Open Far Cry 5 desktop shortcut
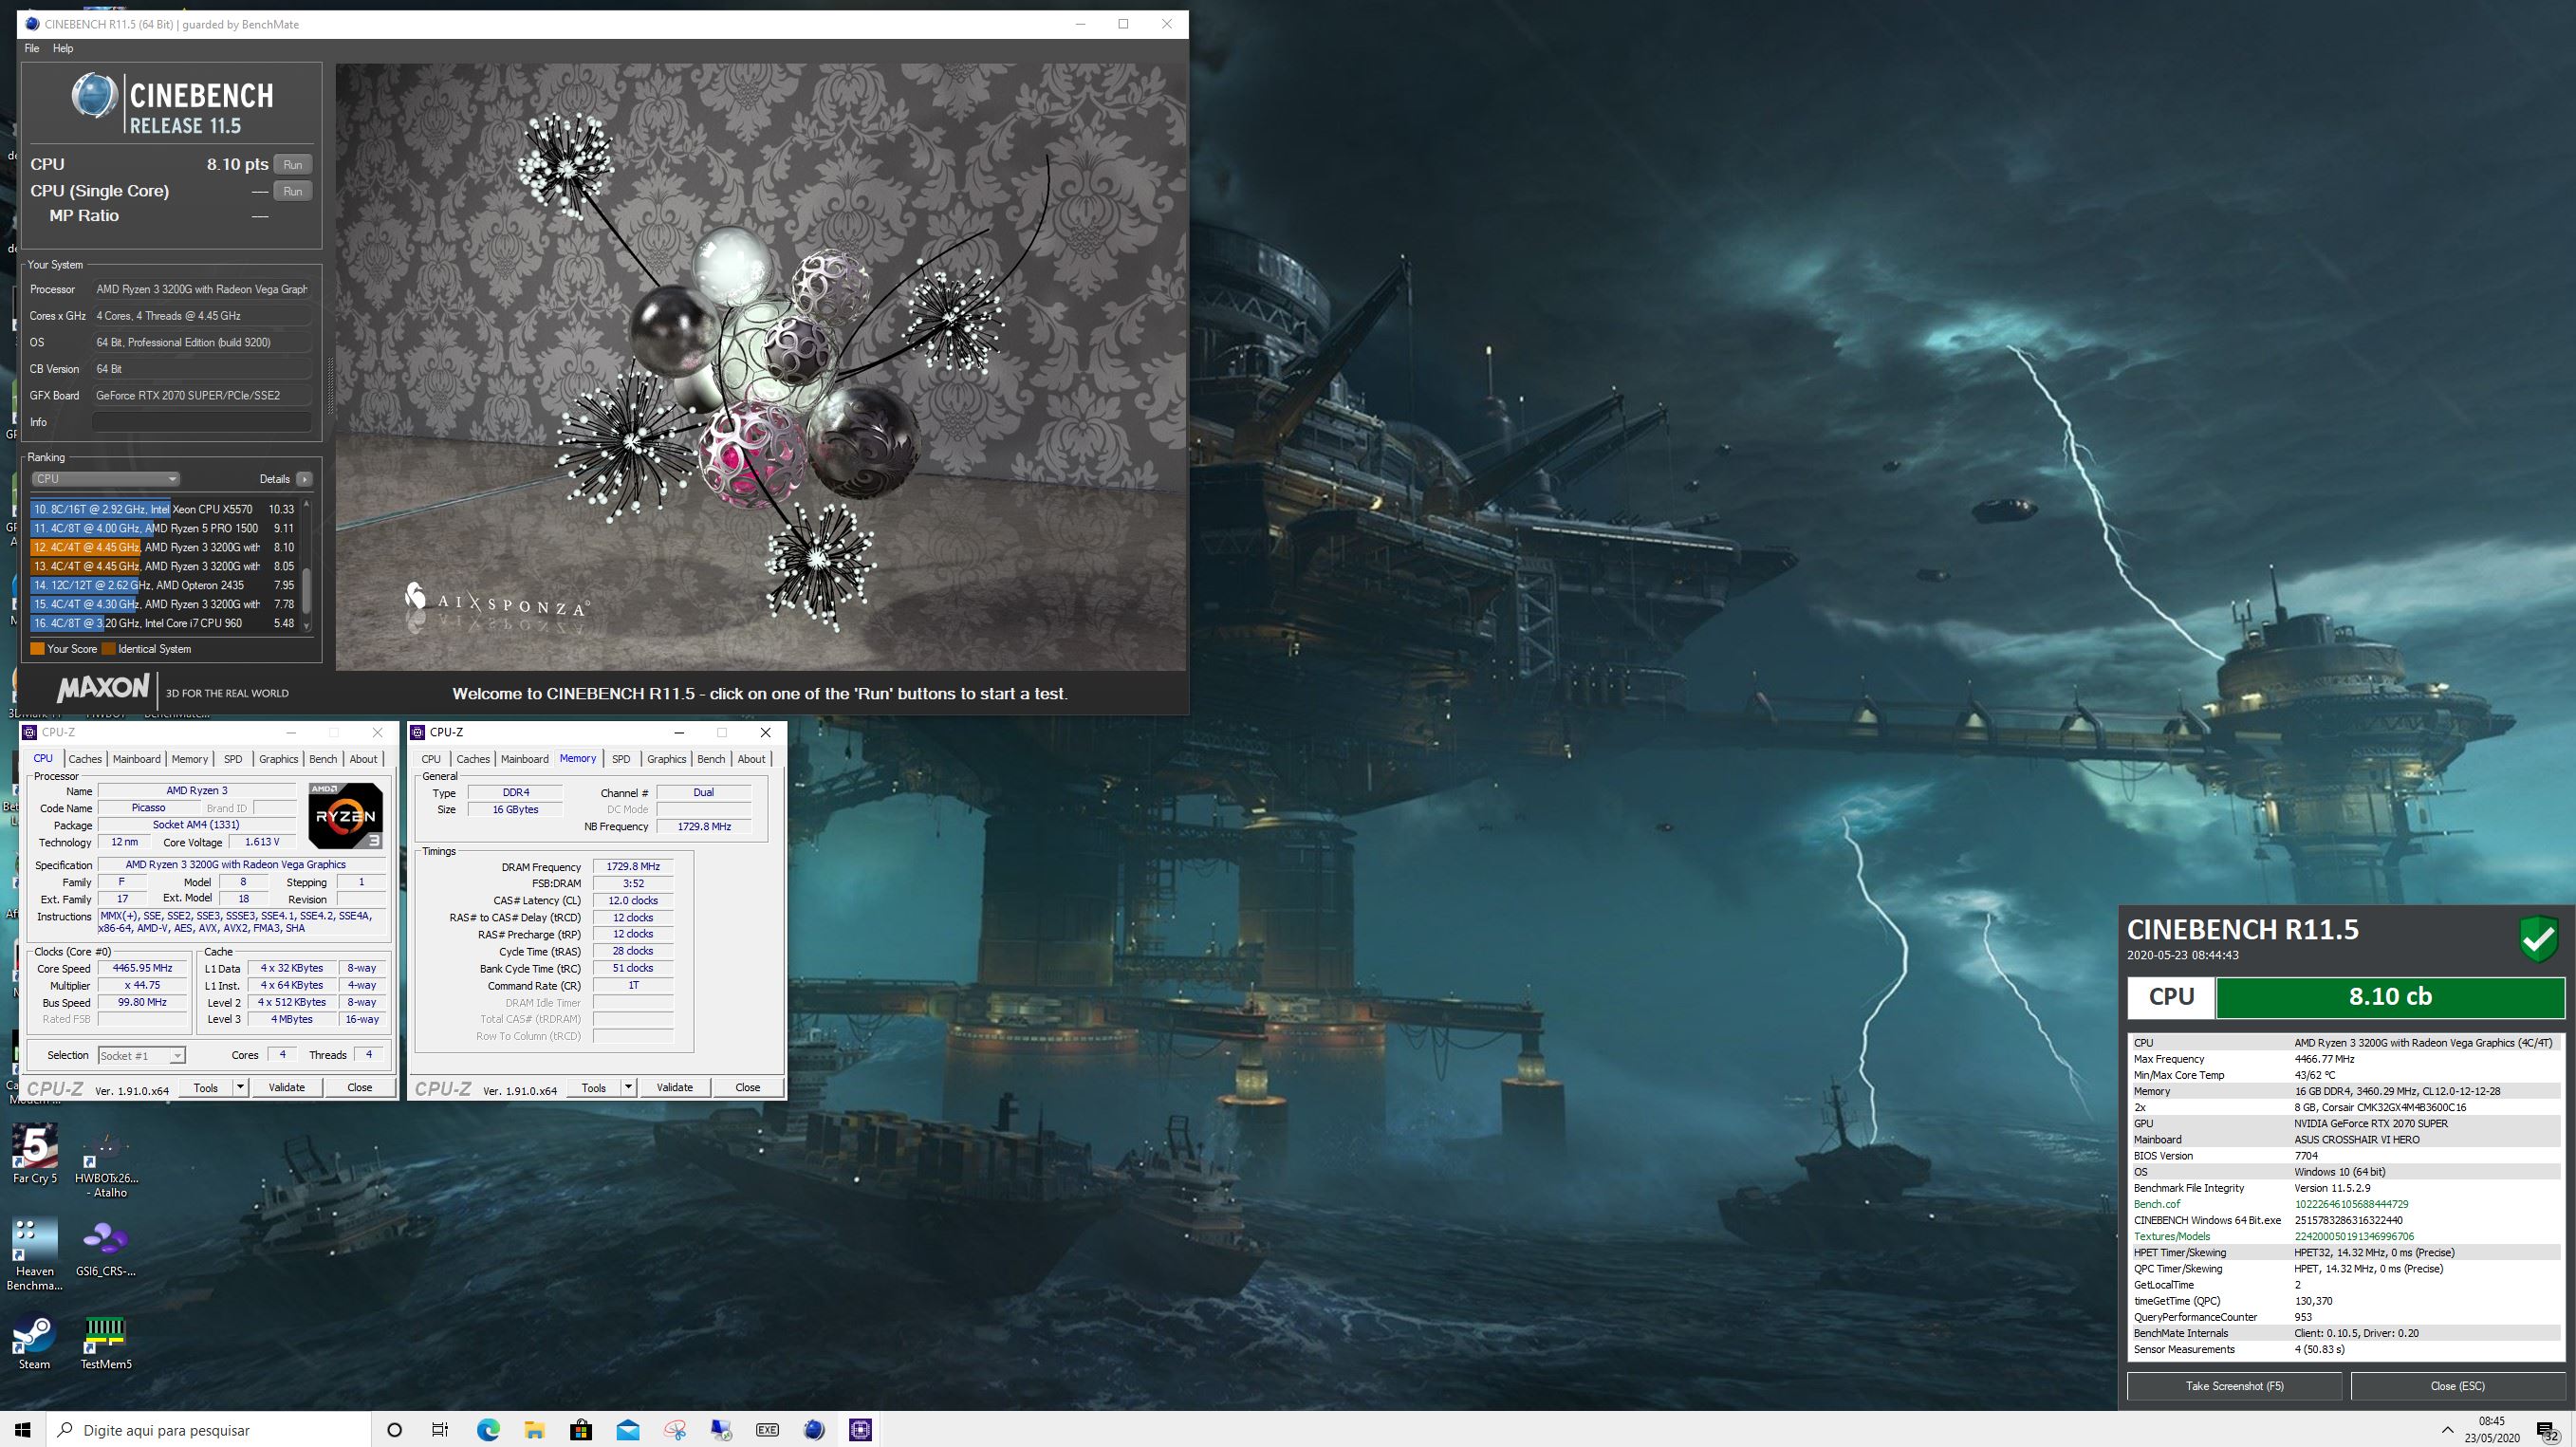 coord(35,1153)
